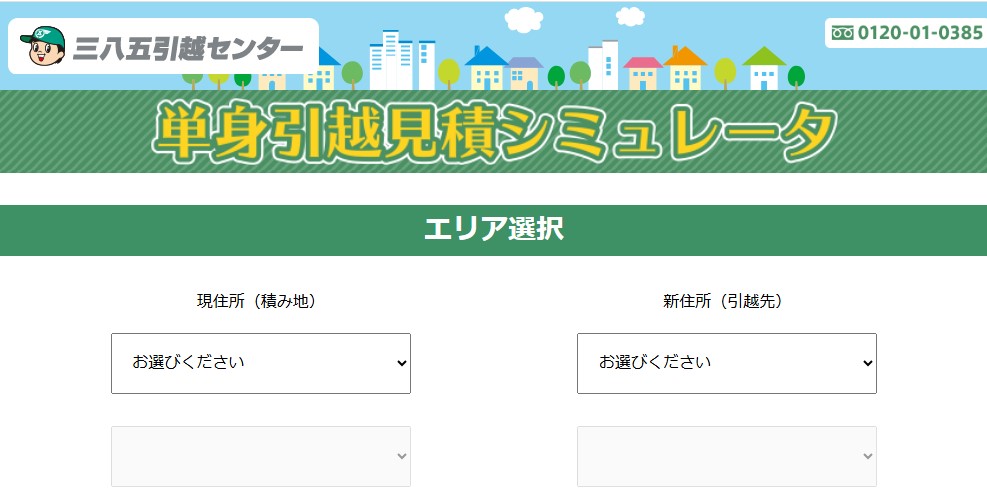The image size is (987, 501).
Task: Click the phone number 0120-01-0385
Action: [920, 33]
